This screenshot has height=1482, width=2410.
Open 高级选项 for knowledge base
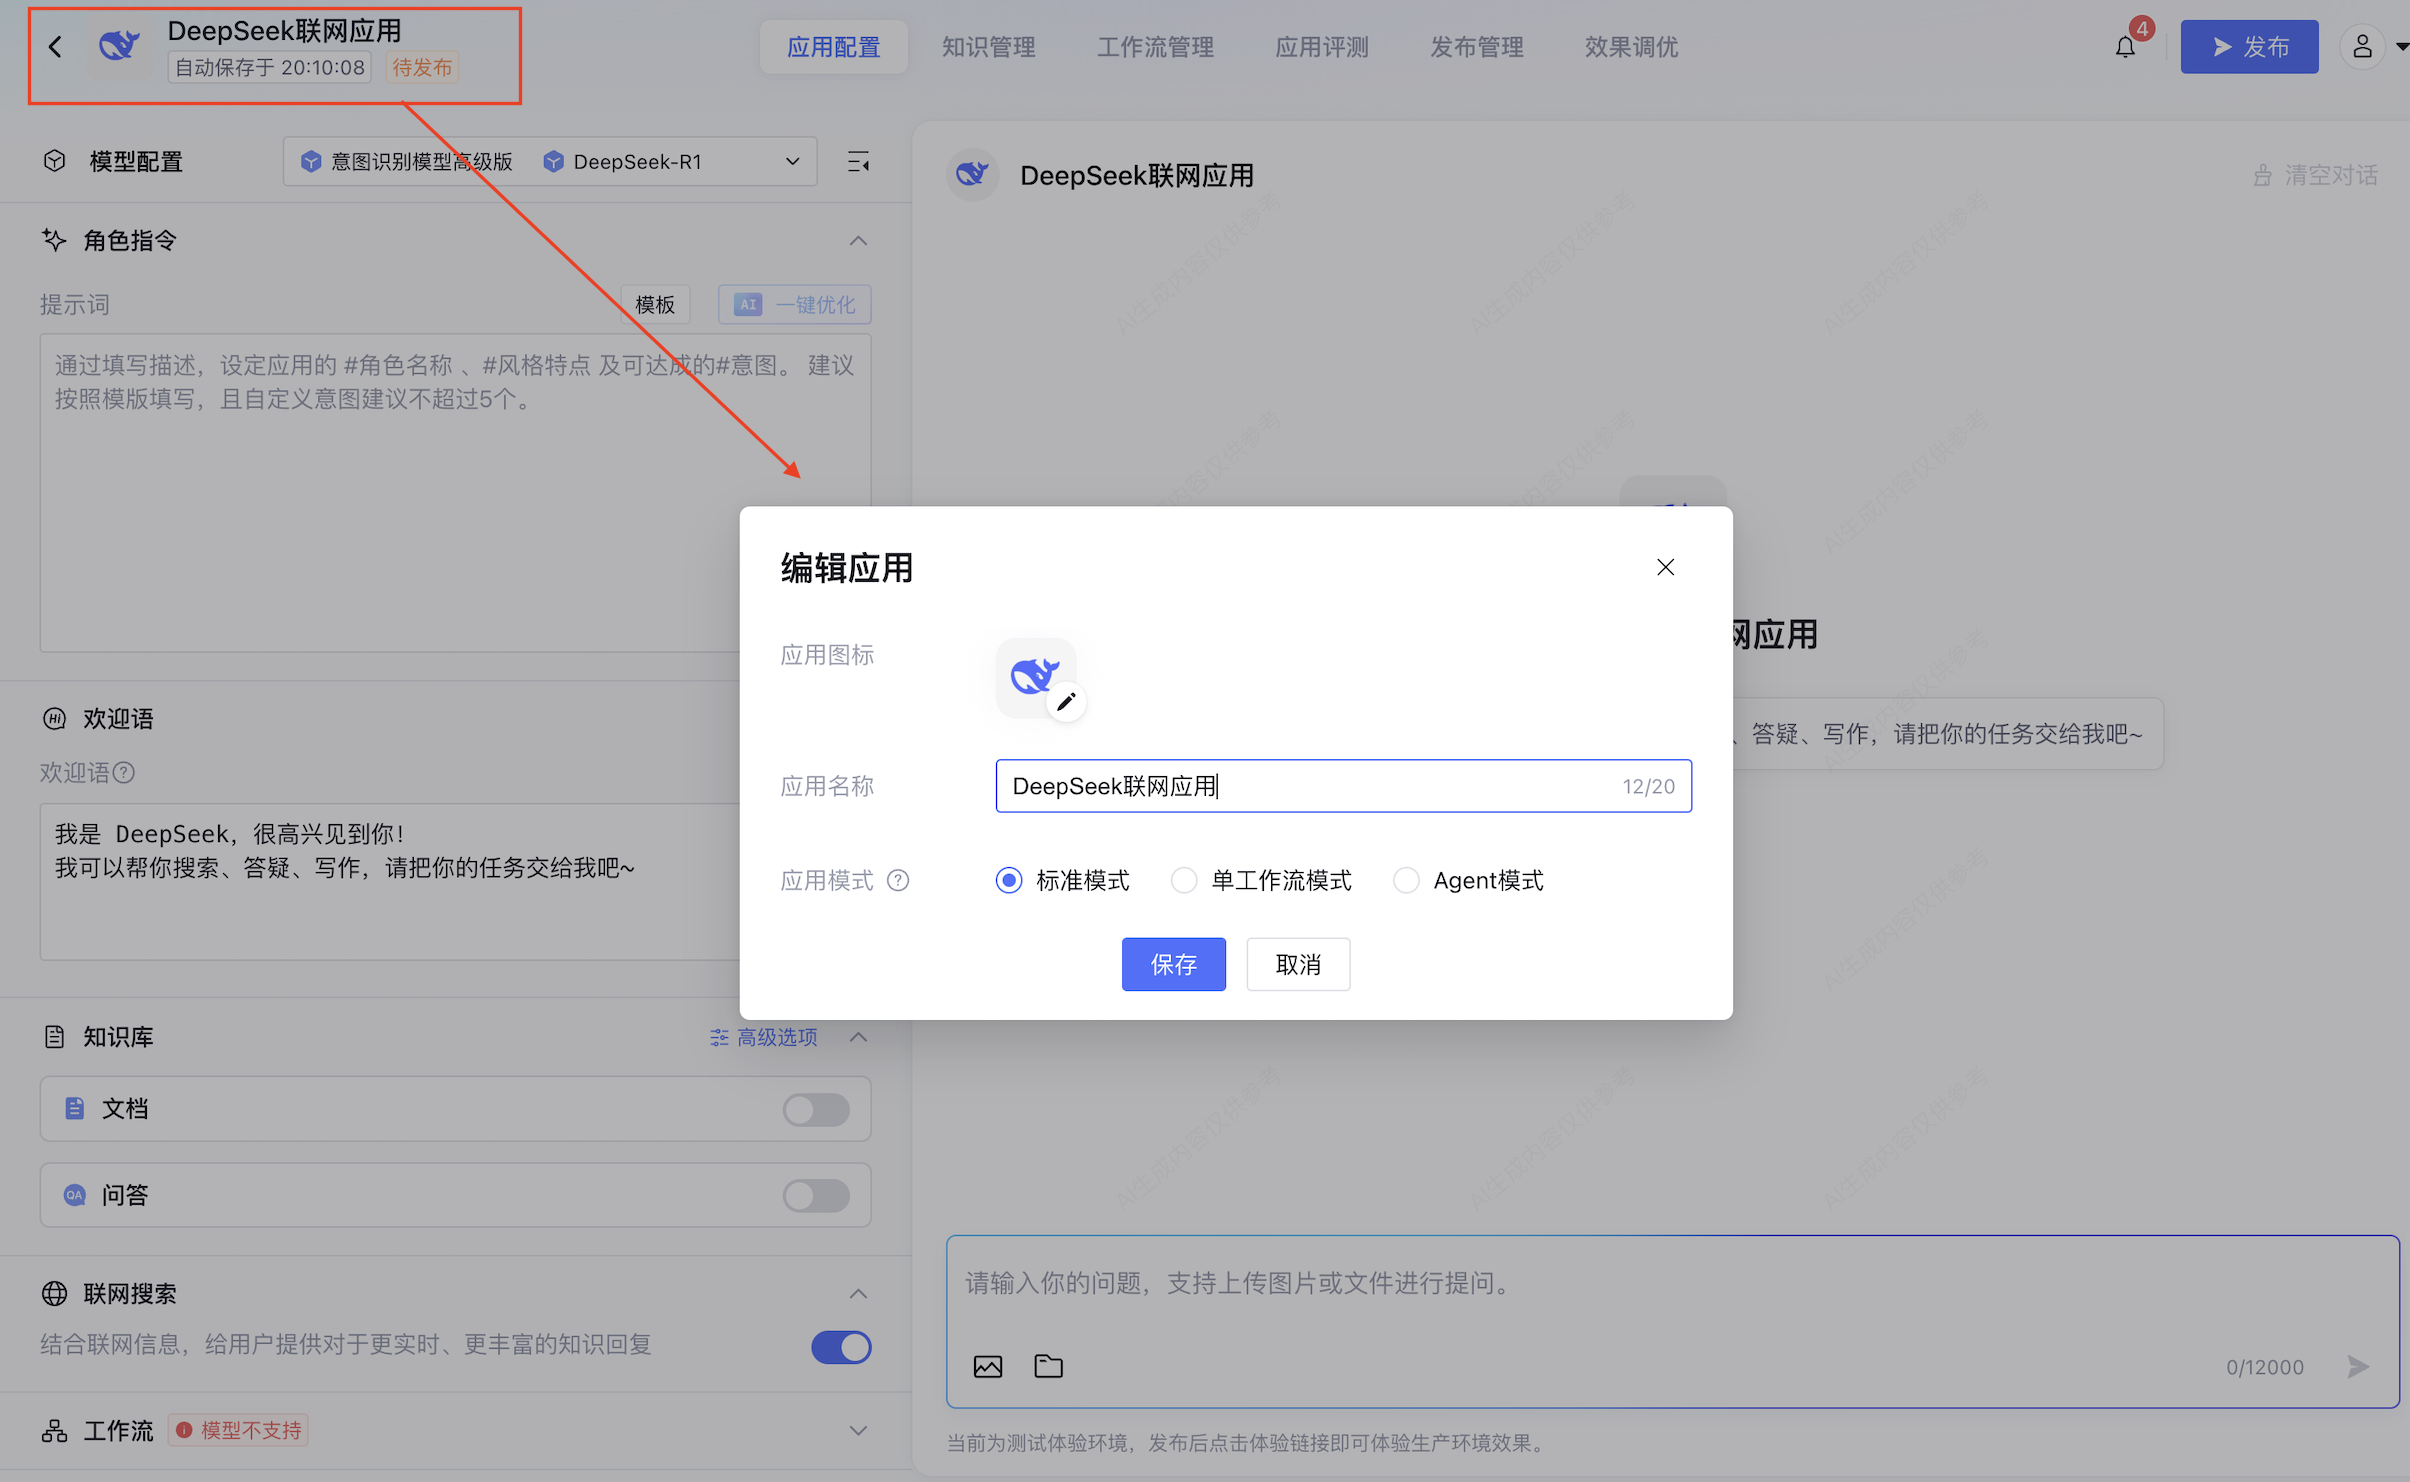764,1037
